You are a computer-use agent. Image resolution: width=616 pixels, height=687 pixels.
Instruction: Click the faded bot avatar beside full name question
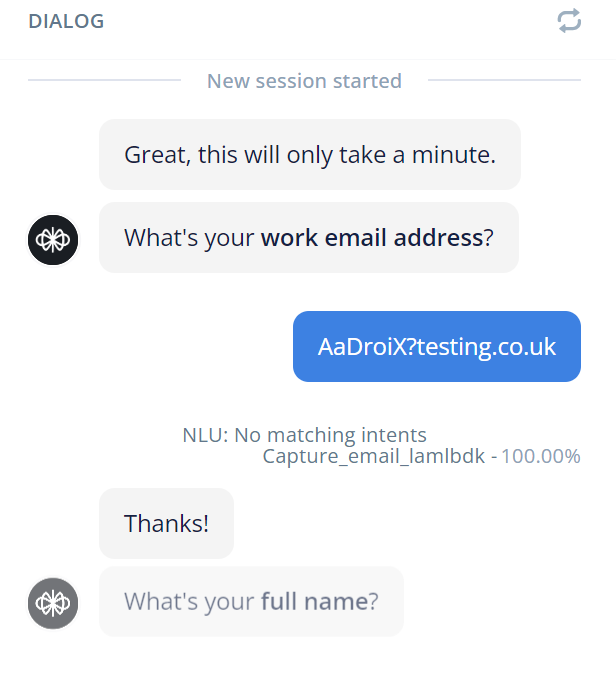tap(53, 603)
